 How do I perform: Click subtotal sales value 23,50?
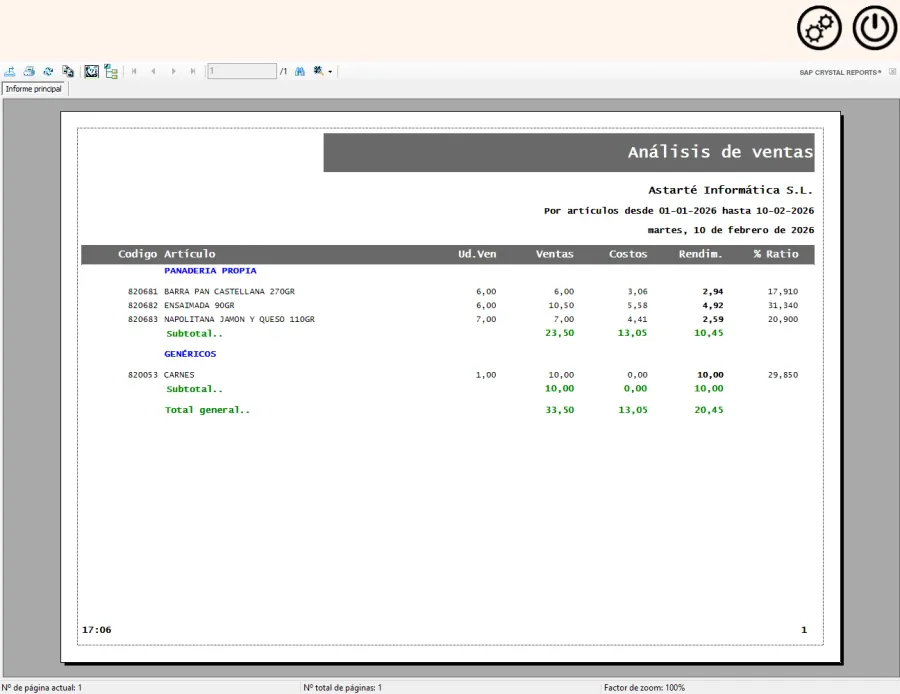click(x=560, y=333)
